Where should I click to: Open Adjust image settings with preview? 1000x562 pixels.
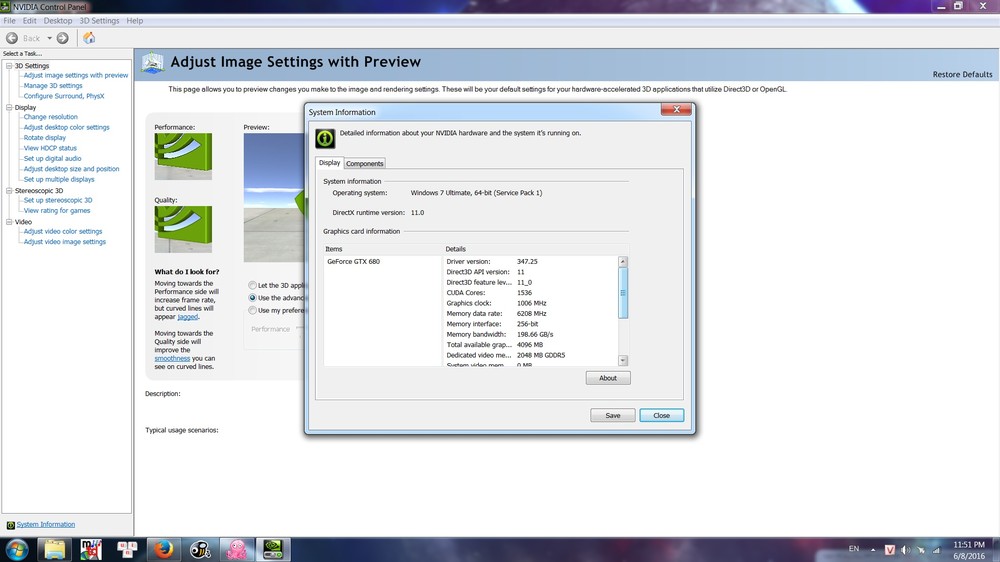[x=76, y=75]
